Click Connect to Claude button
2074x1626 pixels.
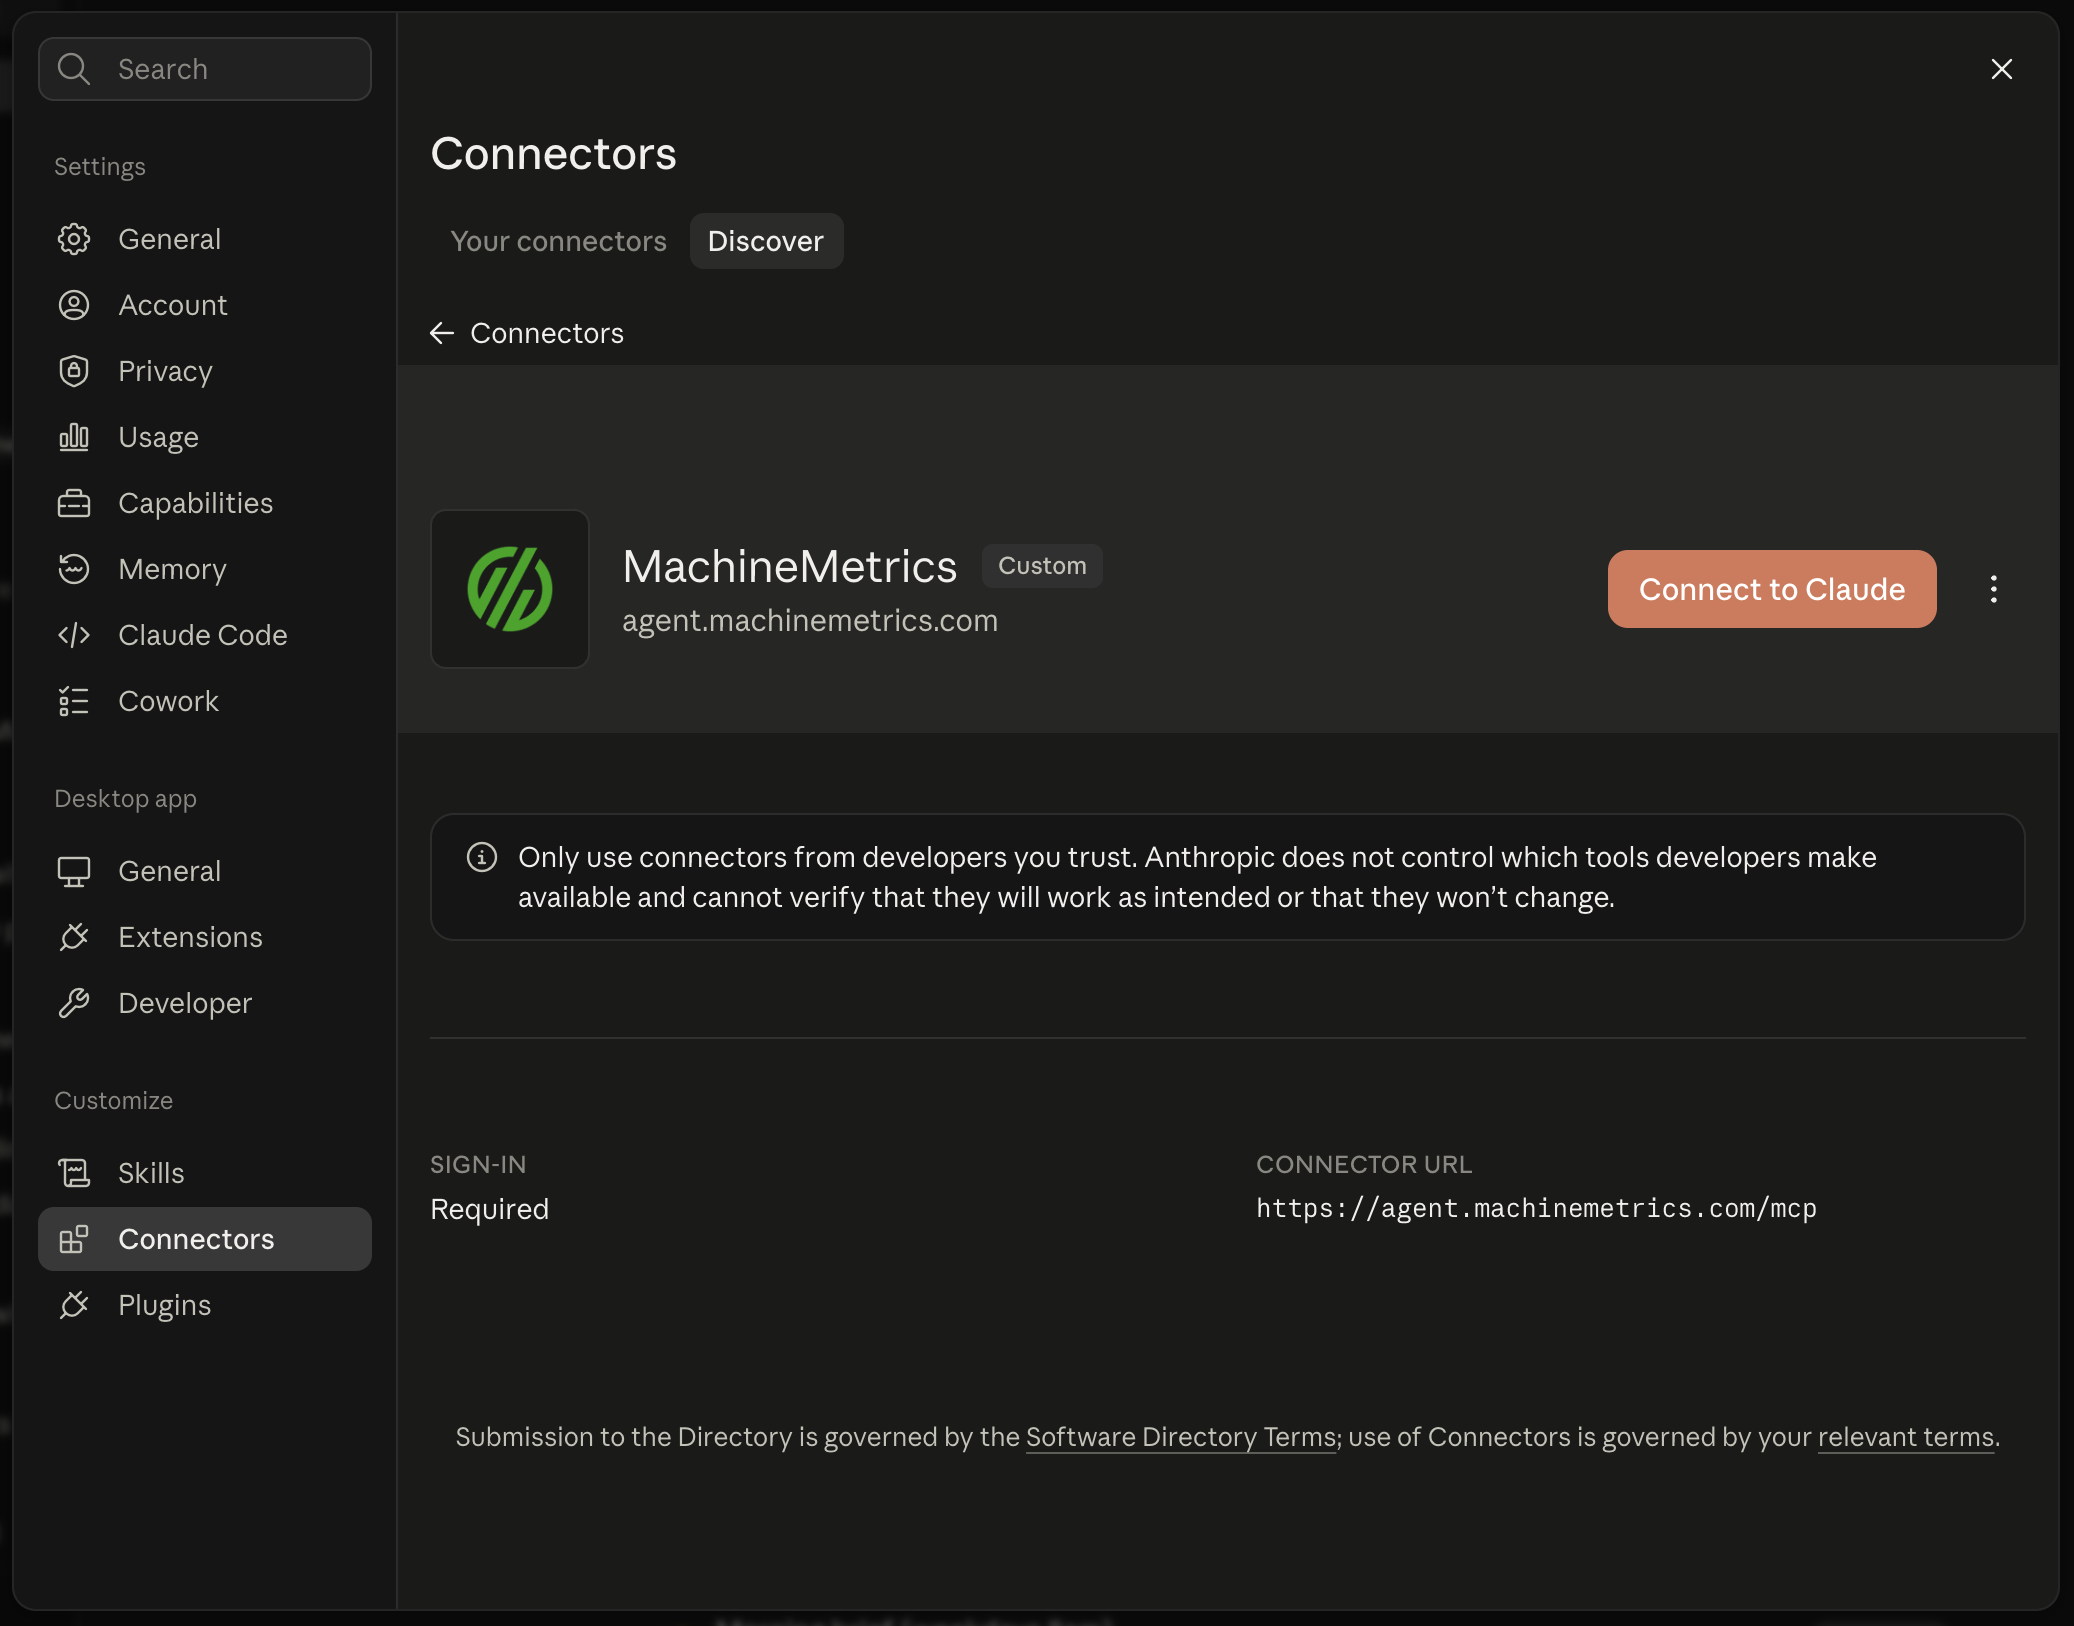pyautogui.click(x=1772, y=589)
